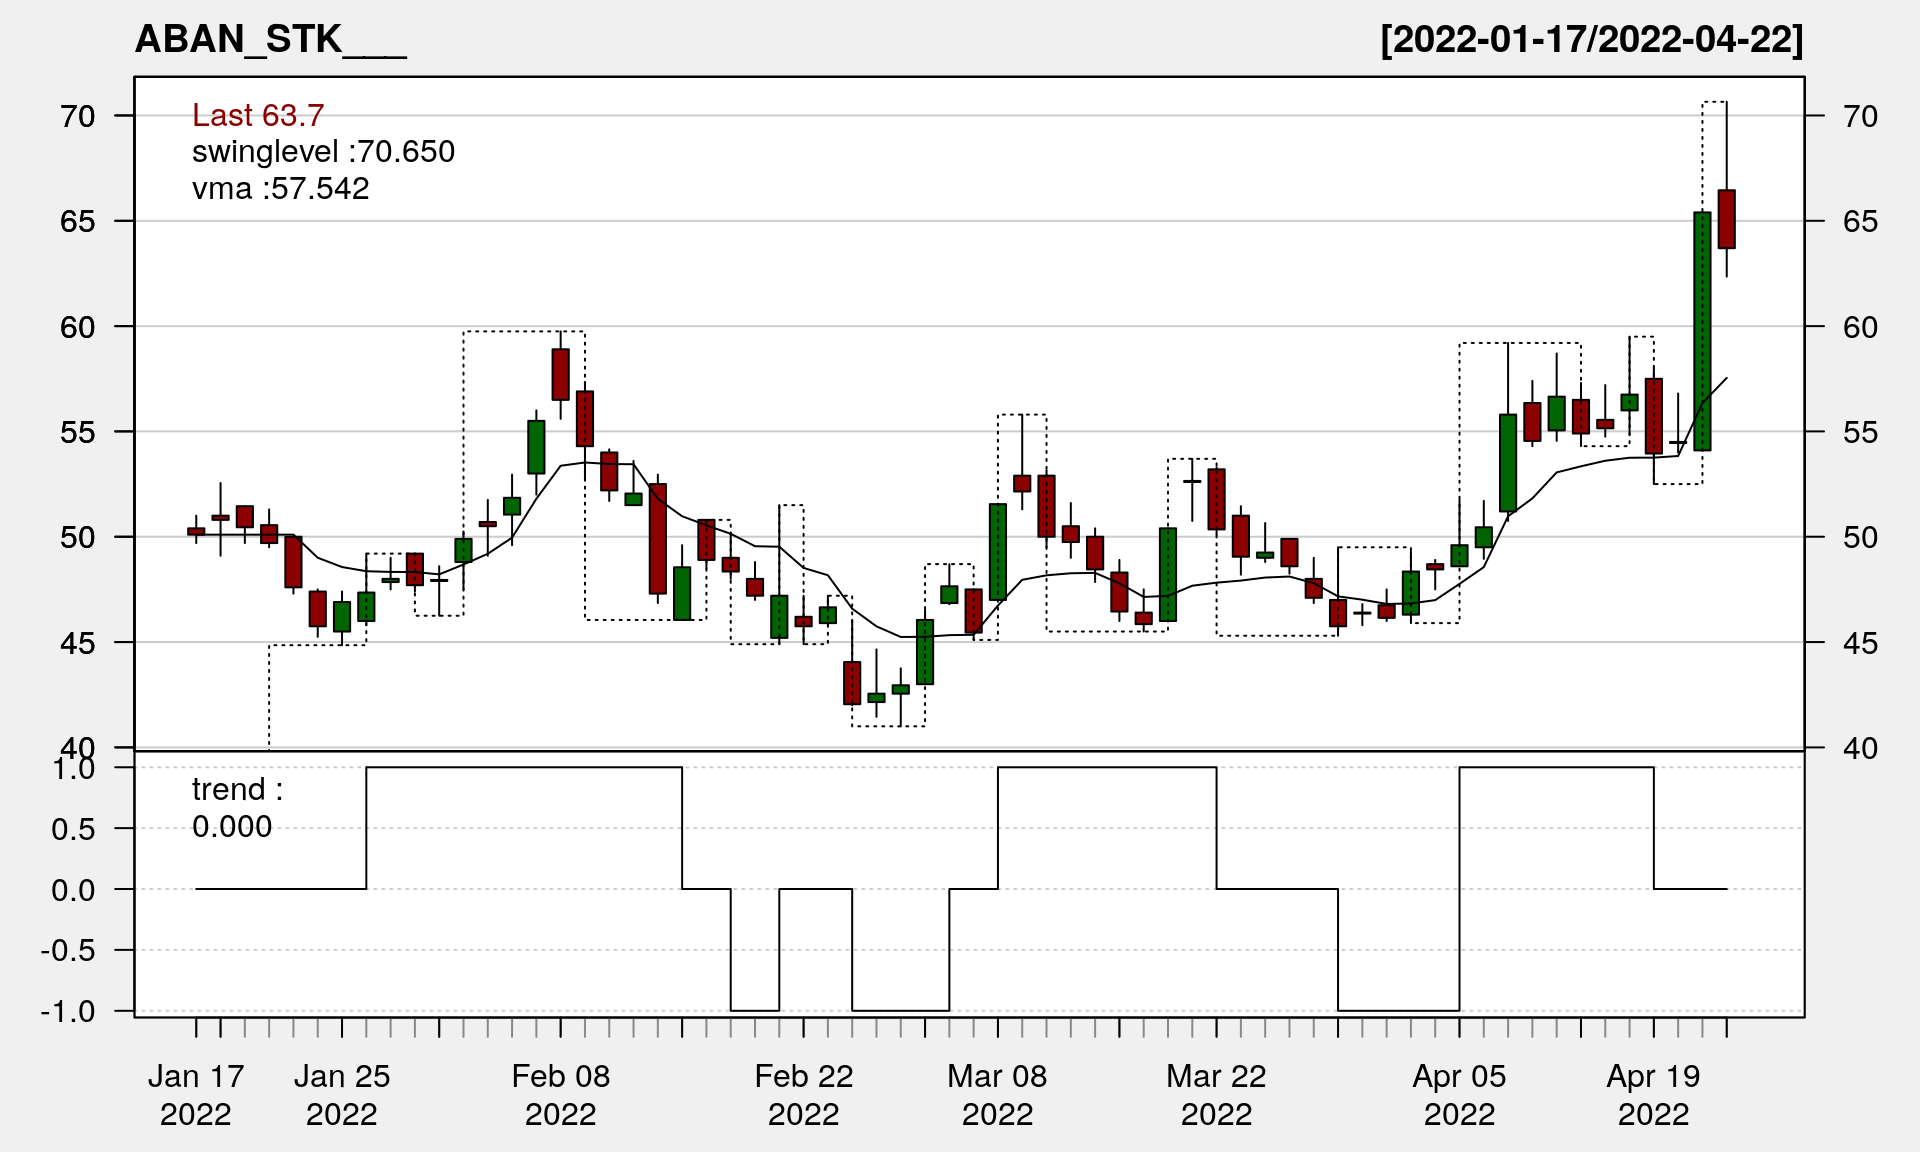
Task: Click the Feb 08 2022 axis label
Action: click(x=560, y=1094)
